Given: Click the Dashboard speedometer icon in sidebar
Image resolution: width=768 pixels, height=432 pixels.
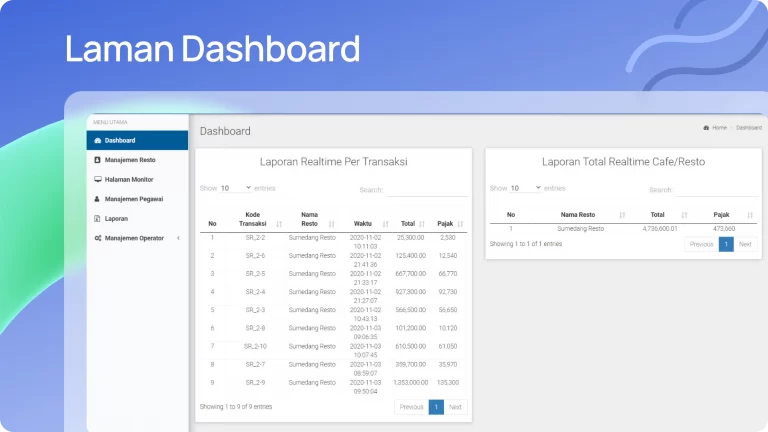Looking at the screenshot, I should point(97,141).
